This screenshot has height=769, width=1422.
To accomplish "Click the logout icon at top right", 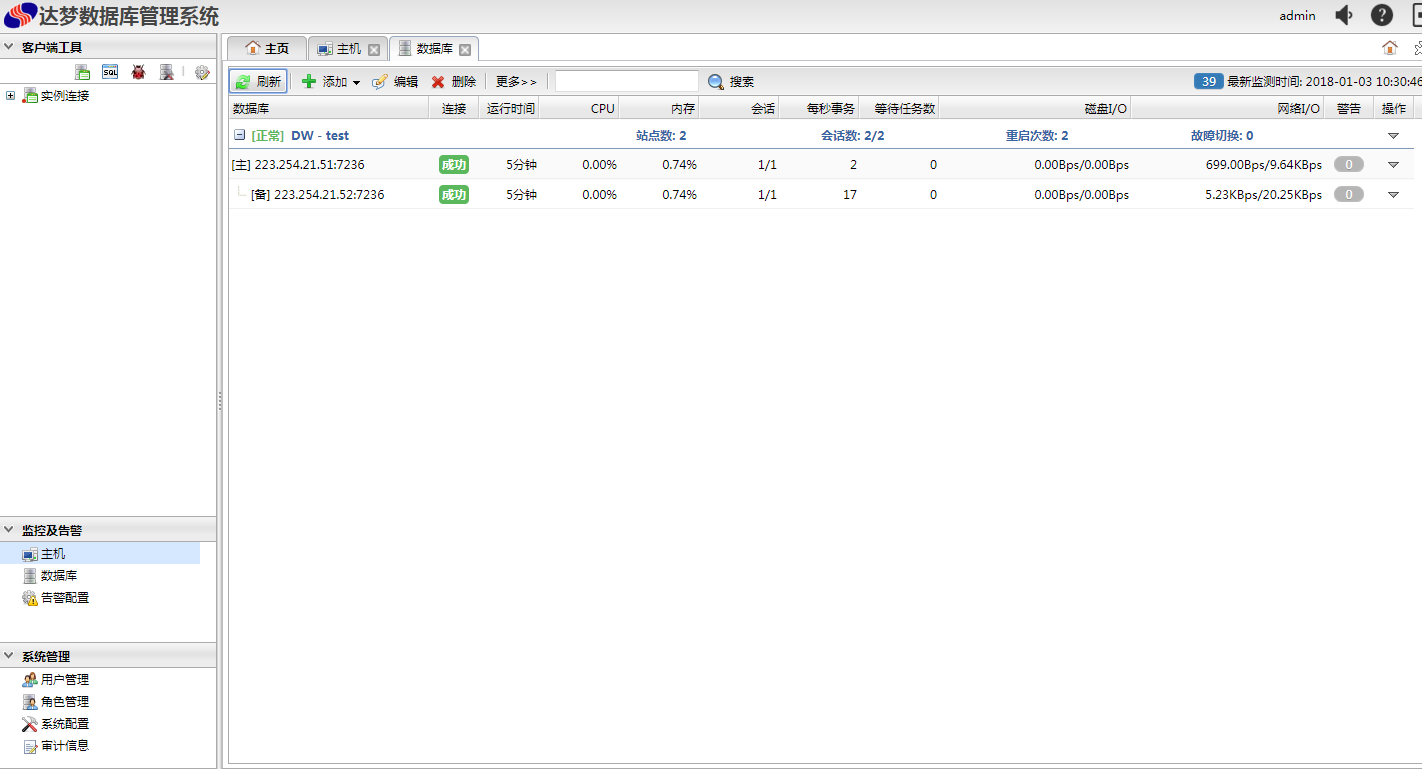I will 1416,15.
